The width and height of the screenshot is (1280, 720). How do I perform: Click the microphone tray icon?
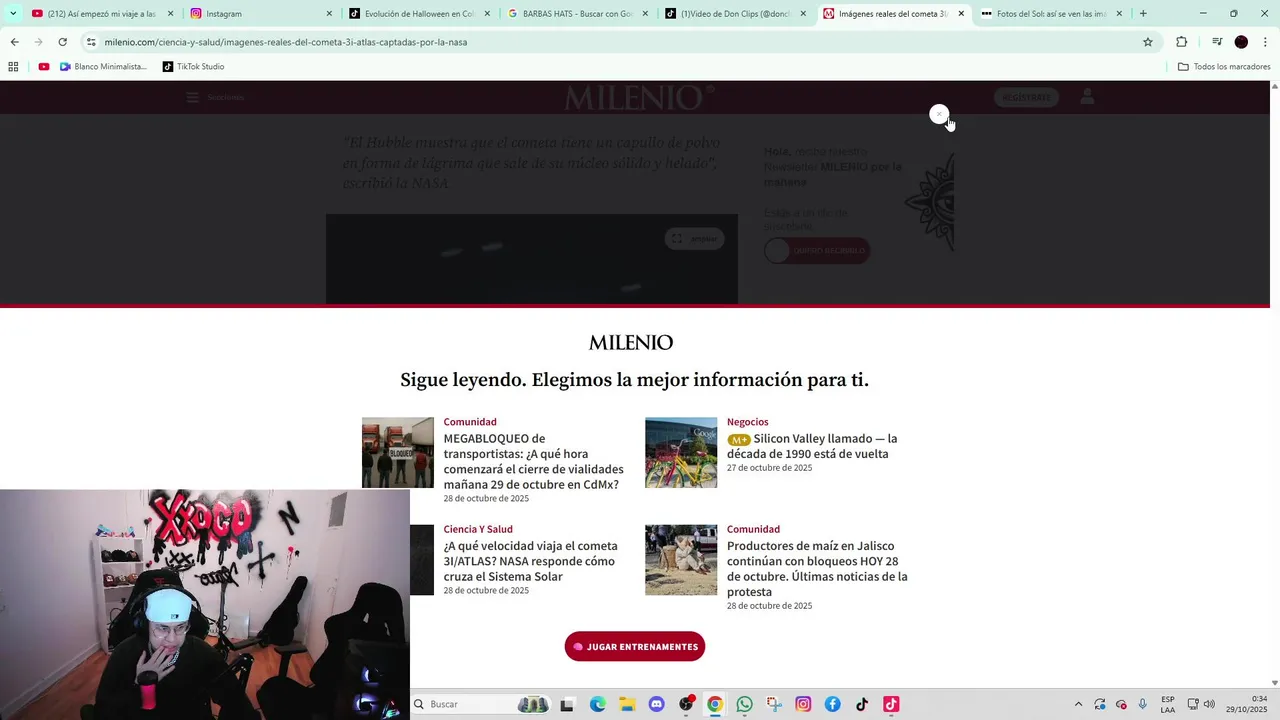pyautogui.click(x=1142, y=704)
